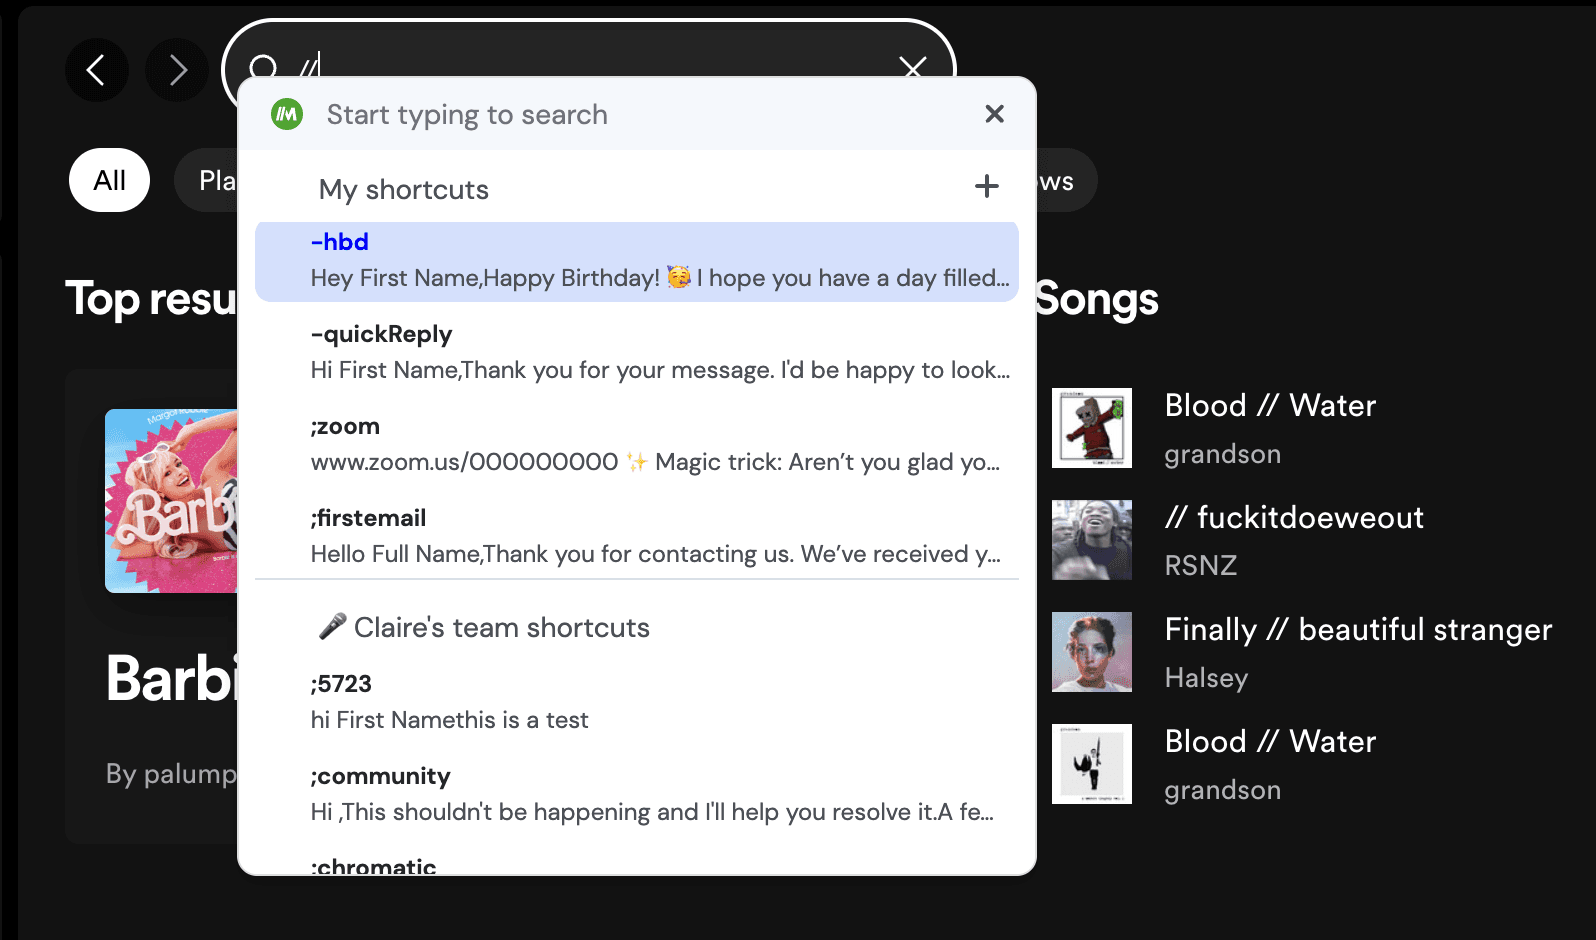
Task: Click the RSNZ artist name
Action: 1201,565
